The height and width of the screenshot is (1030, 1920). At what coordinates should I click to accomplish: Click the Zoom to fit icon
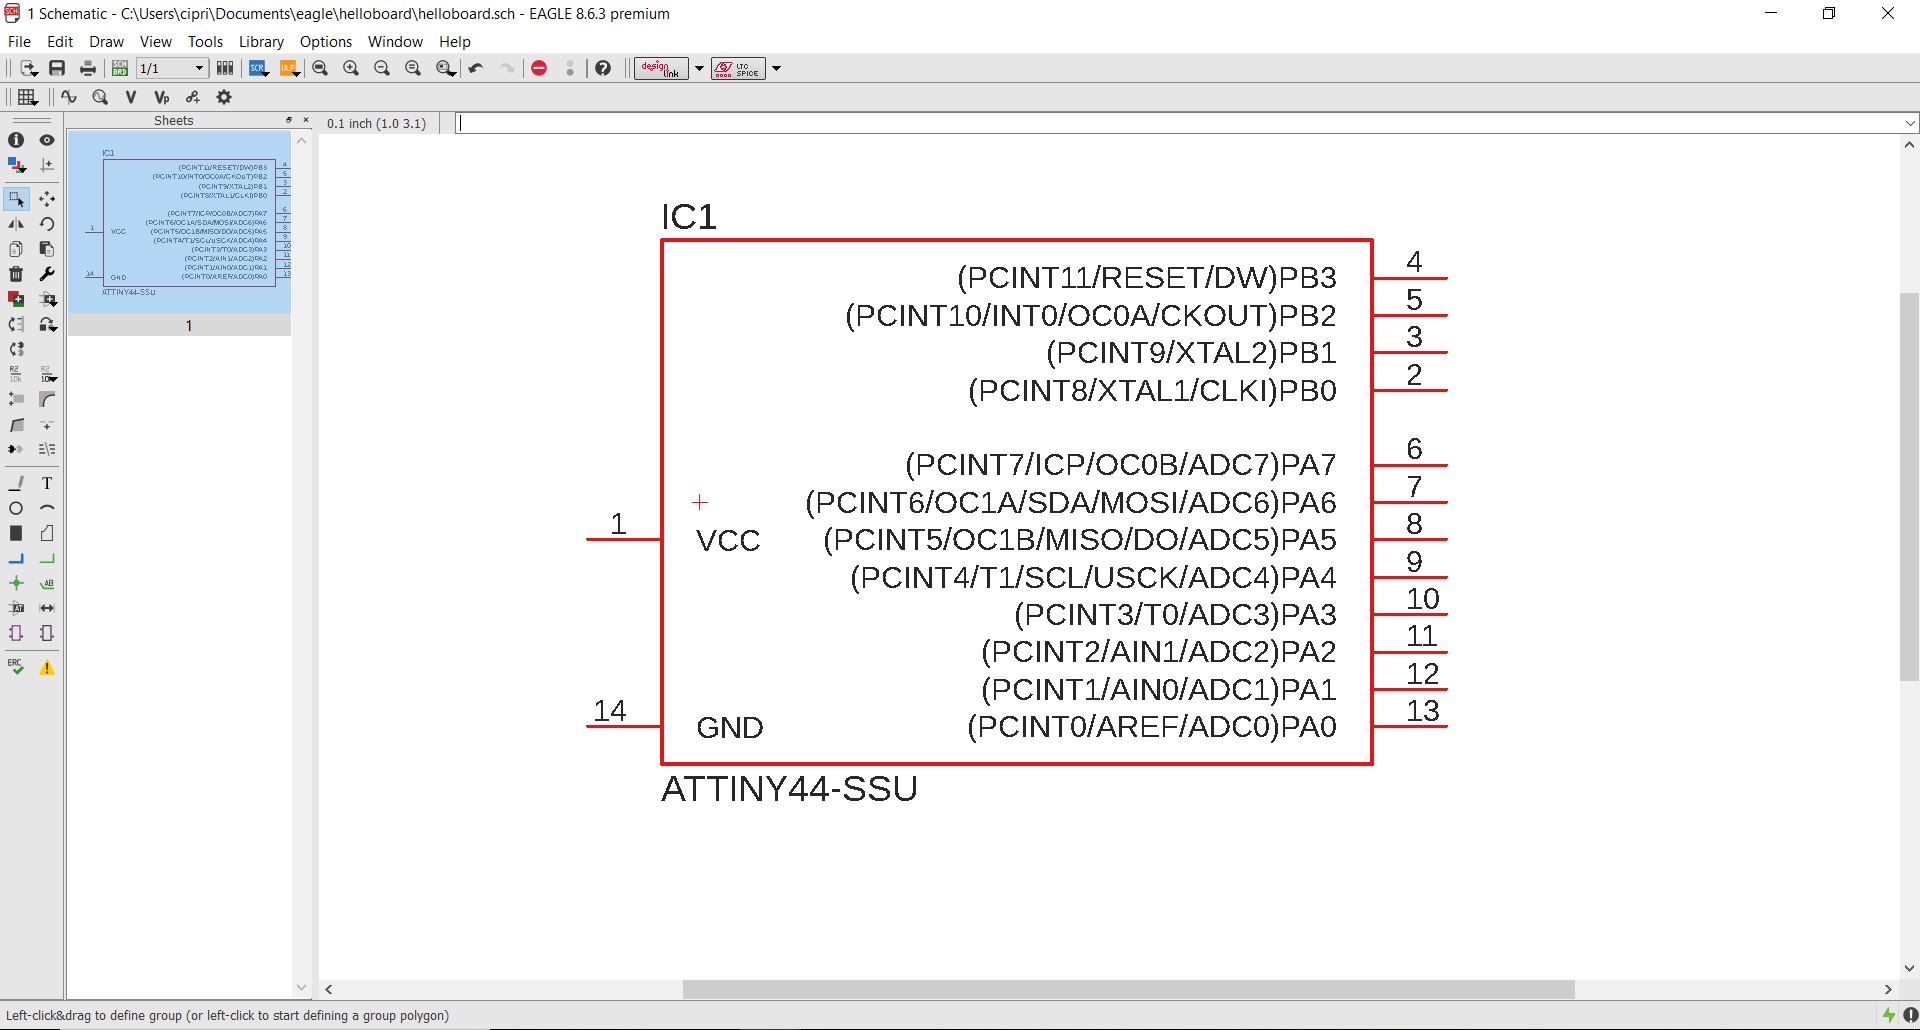[320, 68]
